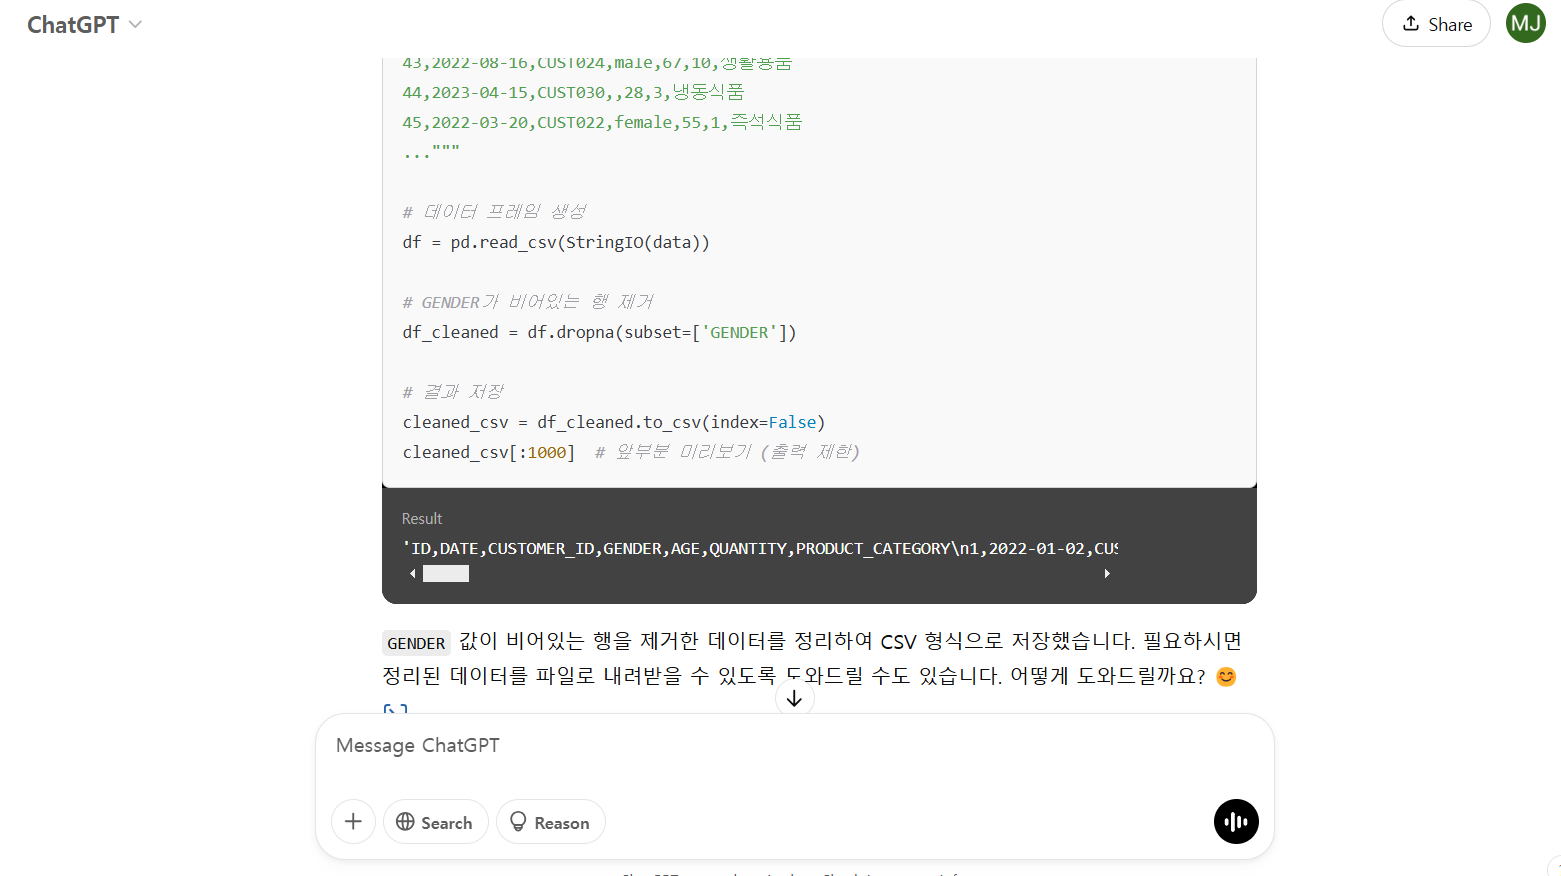
Task: Click the smiling emoji at the reply's end
Action: click(x=1226, y=677)
